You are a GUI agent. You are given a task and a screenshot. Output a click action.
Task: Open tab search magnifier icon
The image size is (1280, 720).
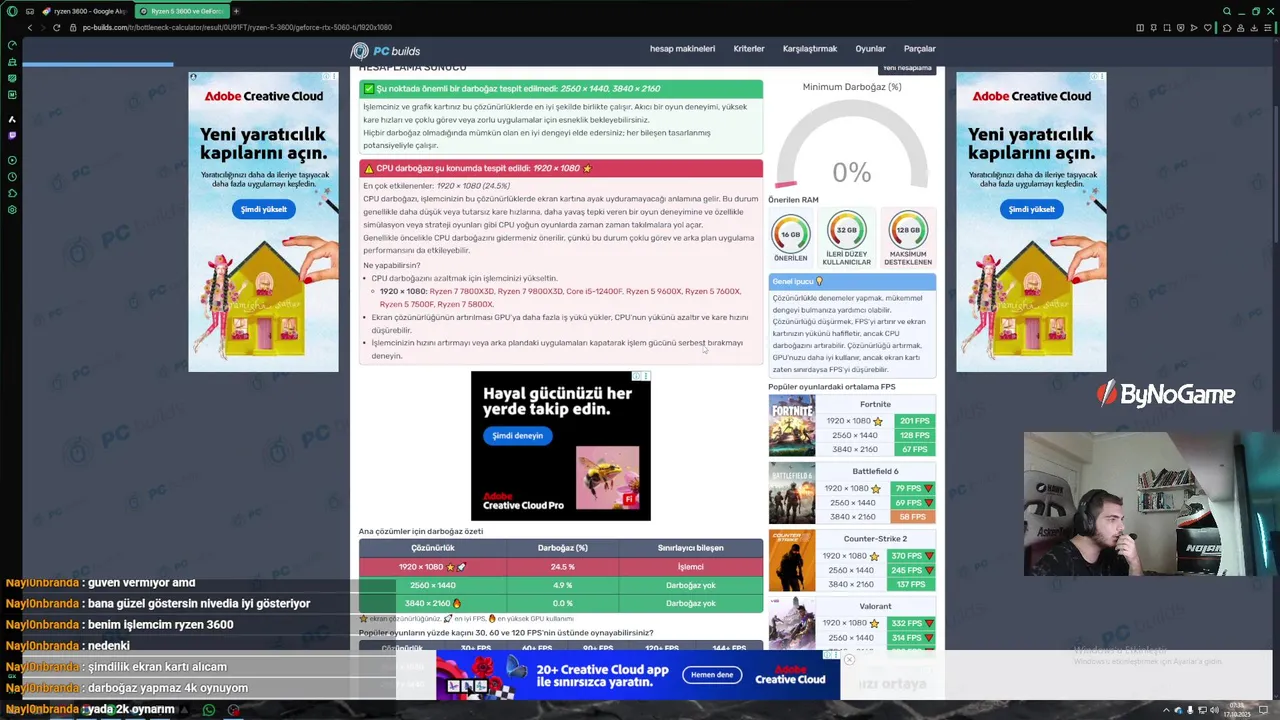click(1227, 11)
